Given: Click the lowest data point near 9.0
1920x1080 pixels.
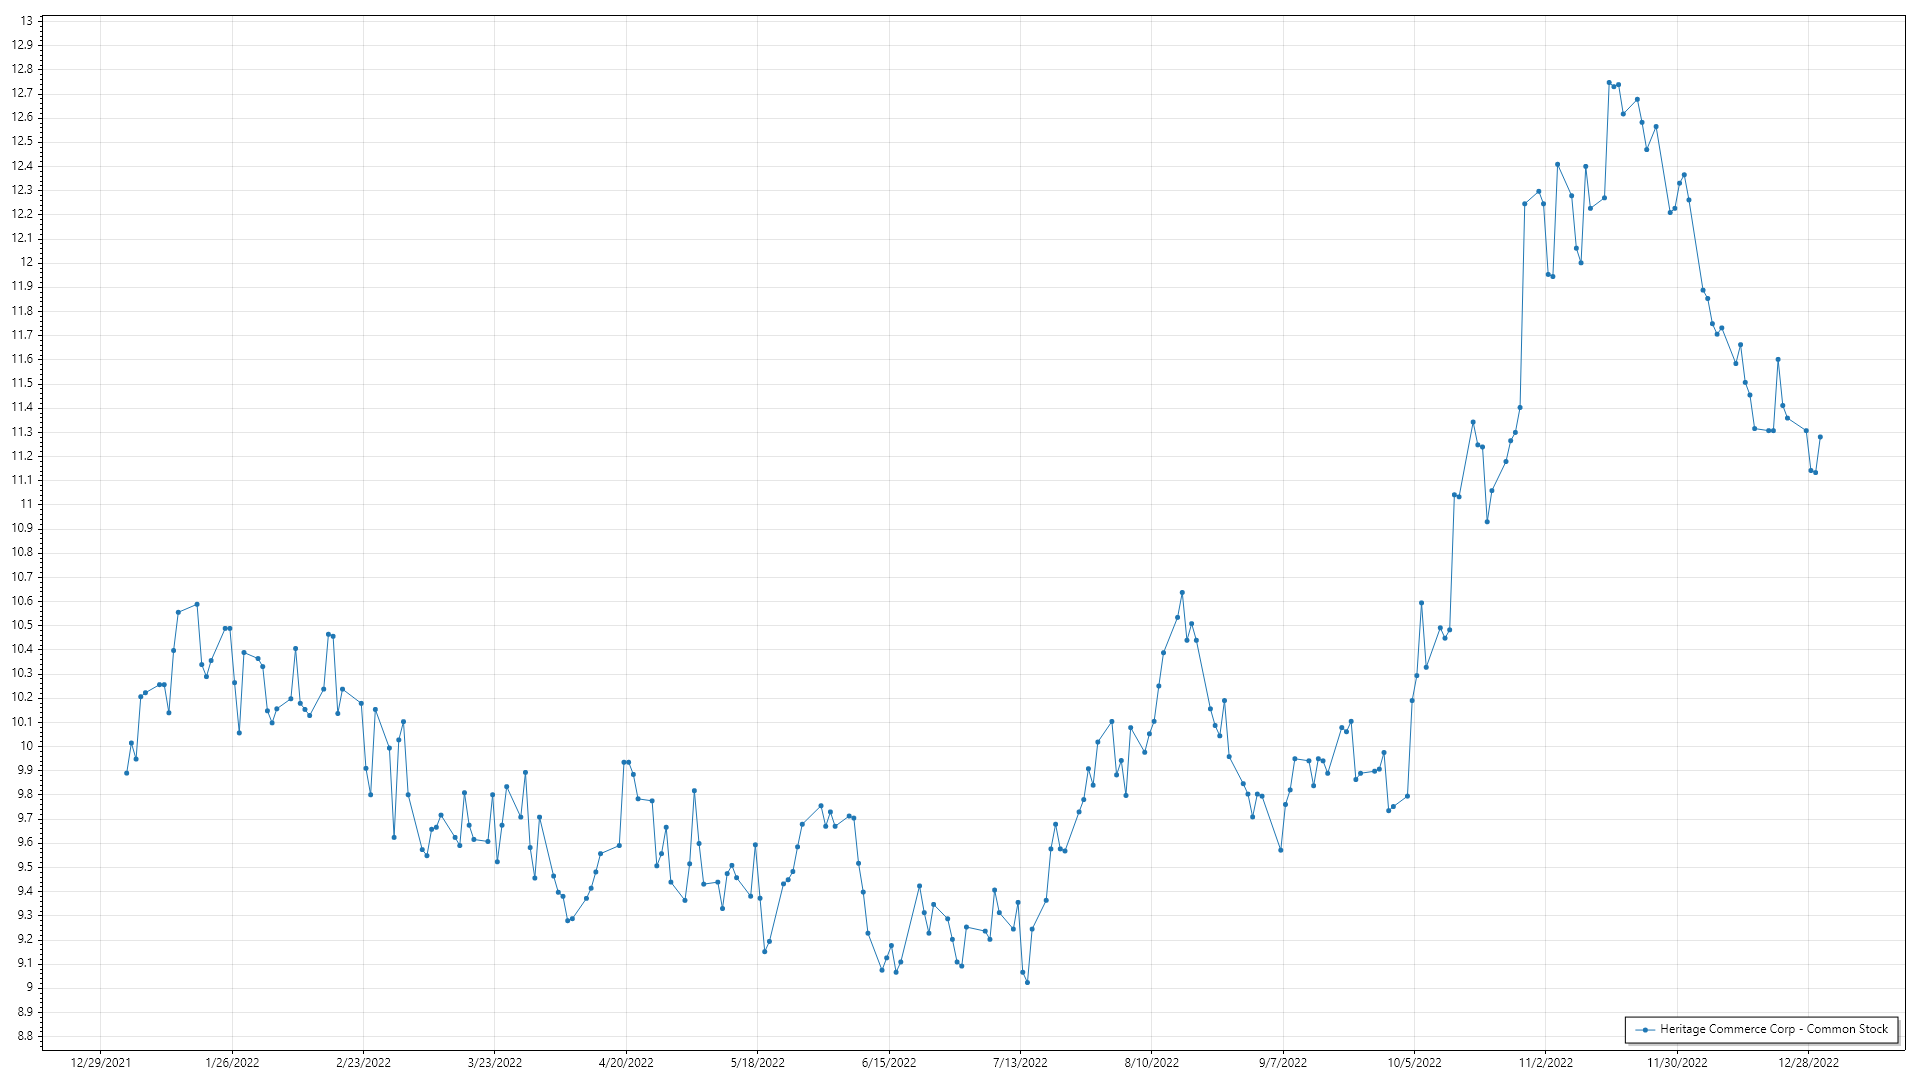Looking at the screenshot, I should 1027,983.
